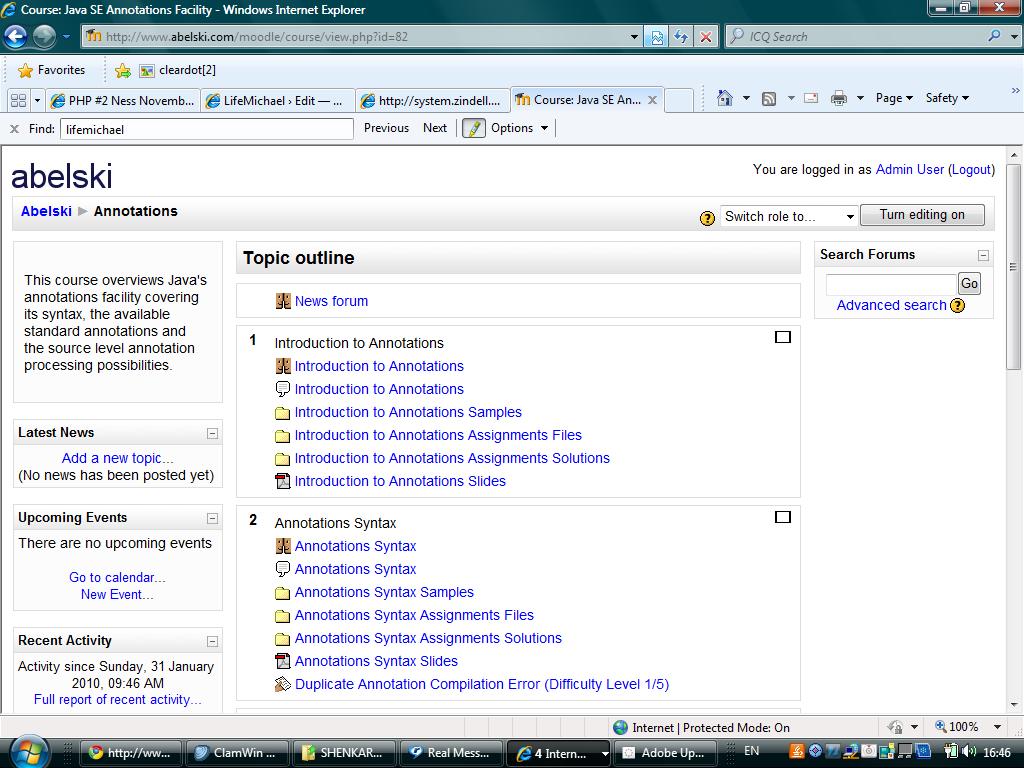Click the Refresh page icon
This screenshot has height=768, width=1024.
coord(681,37)
